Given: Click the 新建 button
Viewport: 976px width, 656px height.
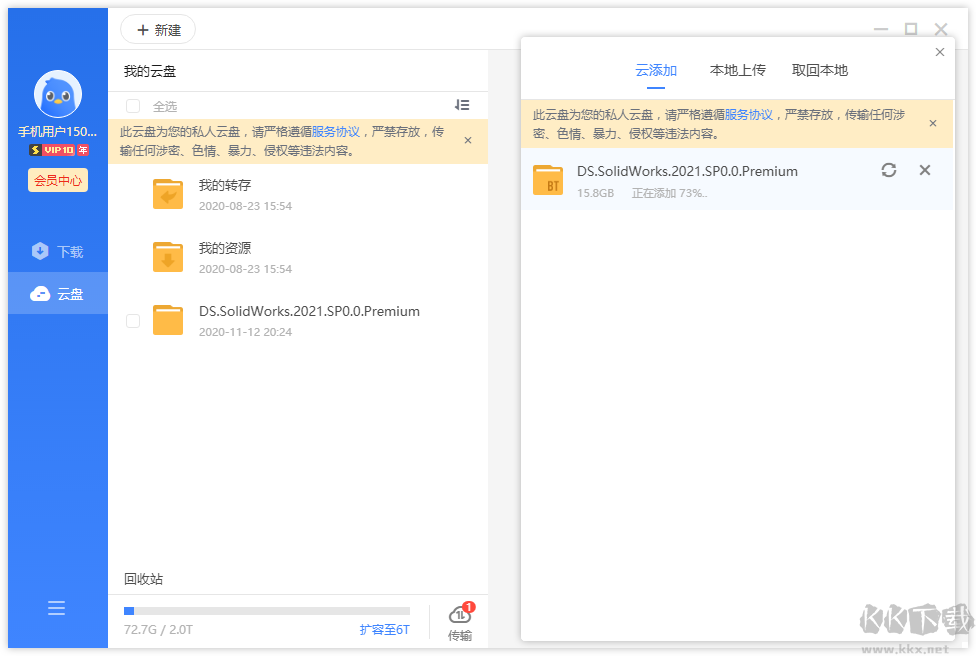Looking at the screenshot, I should 157,29.
